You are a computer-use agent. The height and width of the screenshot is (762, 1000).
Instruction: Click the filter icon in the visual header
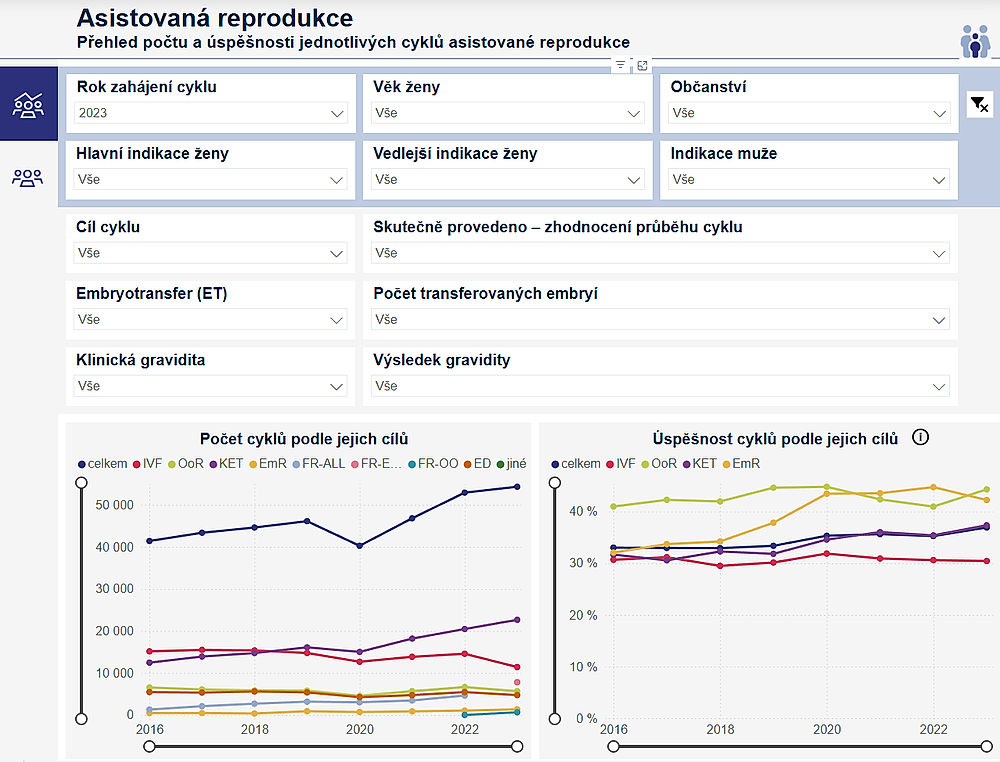click(621, 64)
